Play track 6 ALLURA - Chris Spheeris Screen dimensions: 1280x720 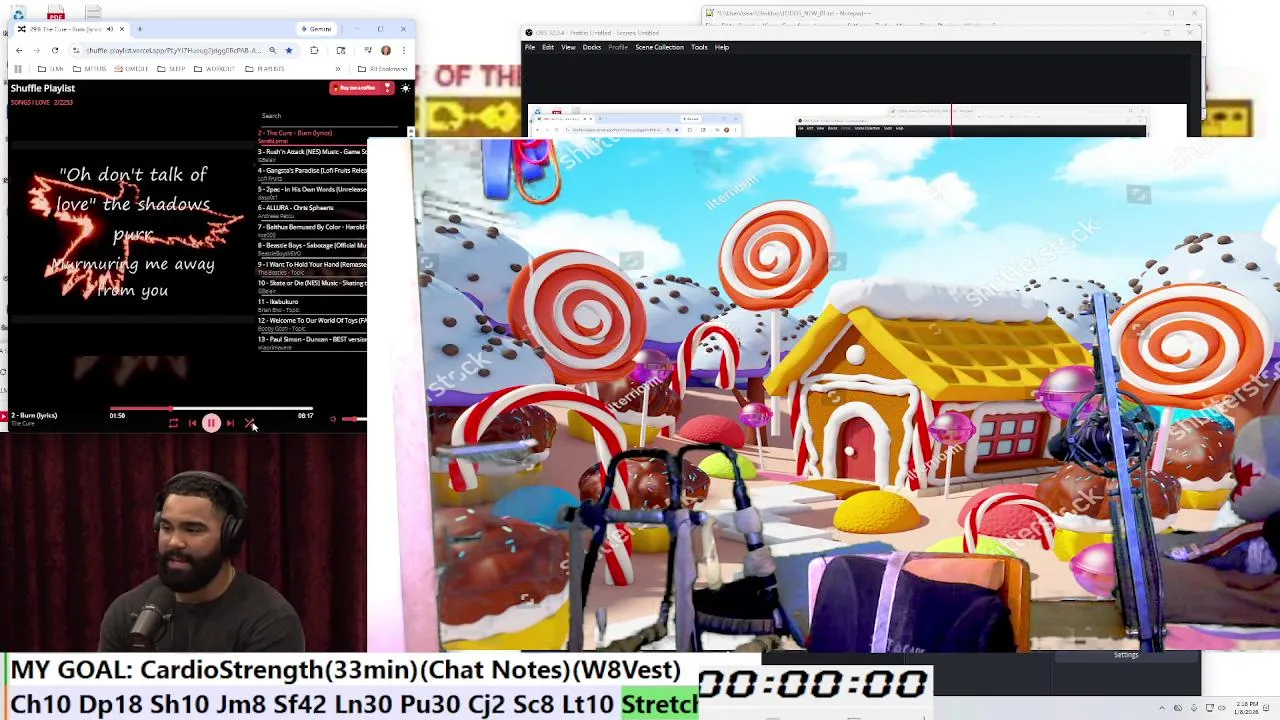coord(312,211)
